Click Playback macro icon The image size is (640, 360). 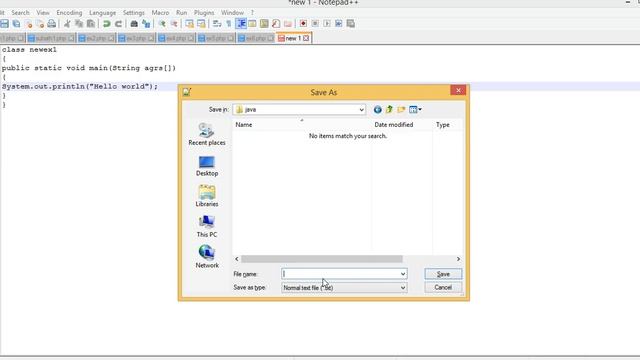327,24
